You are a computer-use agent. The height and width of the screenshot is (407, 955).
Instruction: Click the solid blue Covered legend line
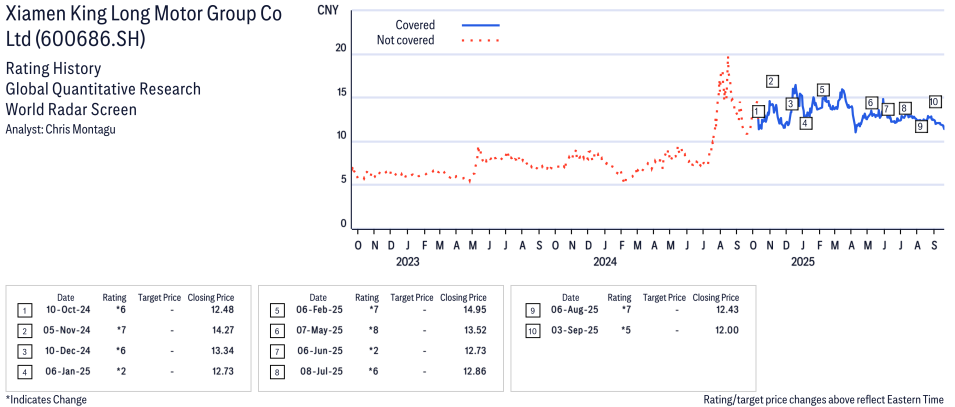coord(480,25)
